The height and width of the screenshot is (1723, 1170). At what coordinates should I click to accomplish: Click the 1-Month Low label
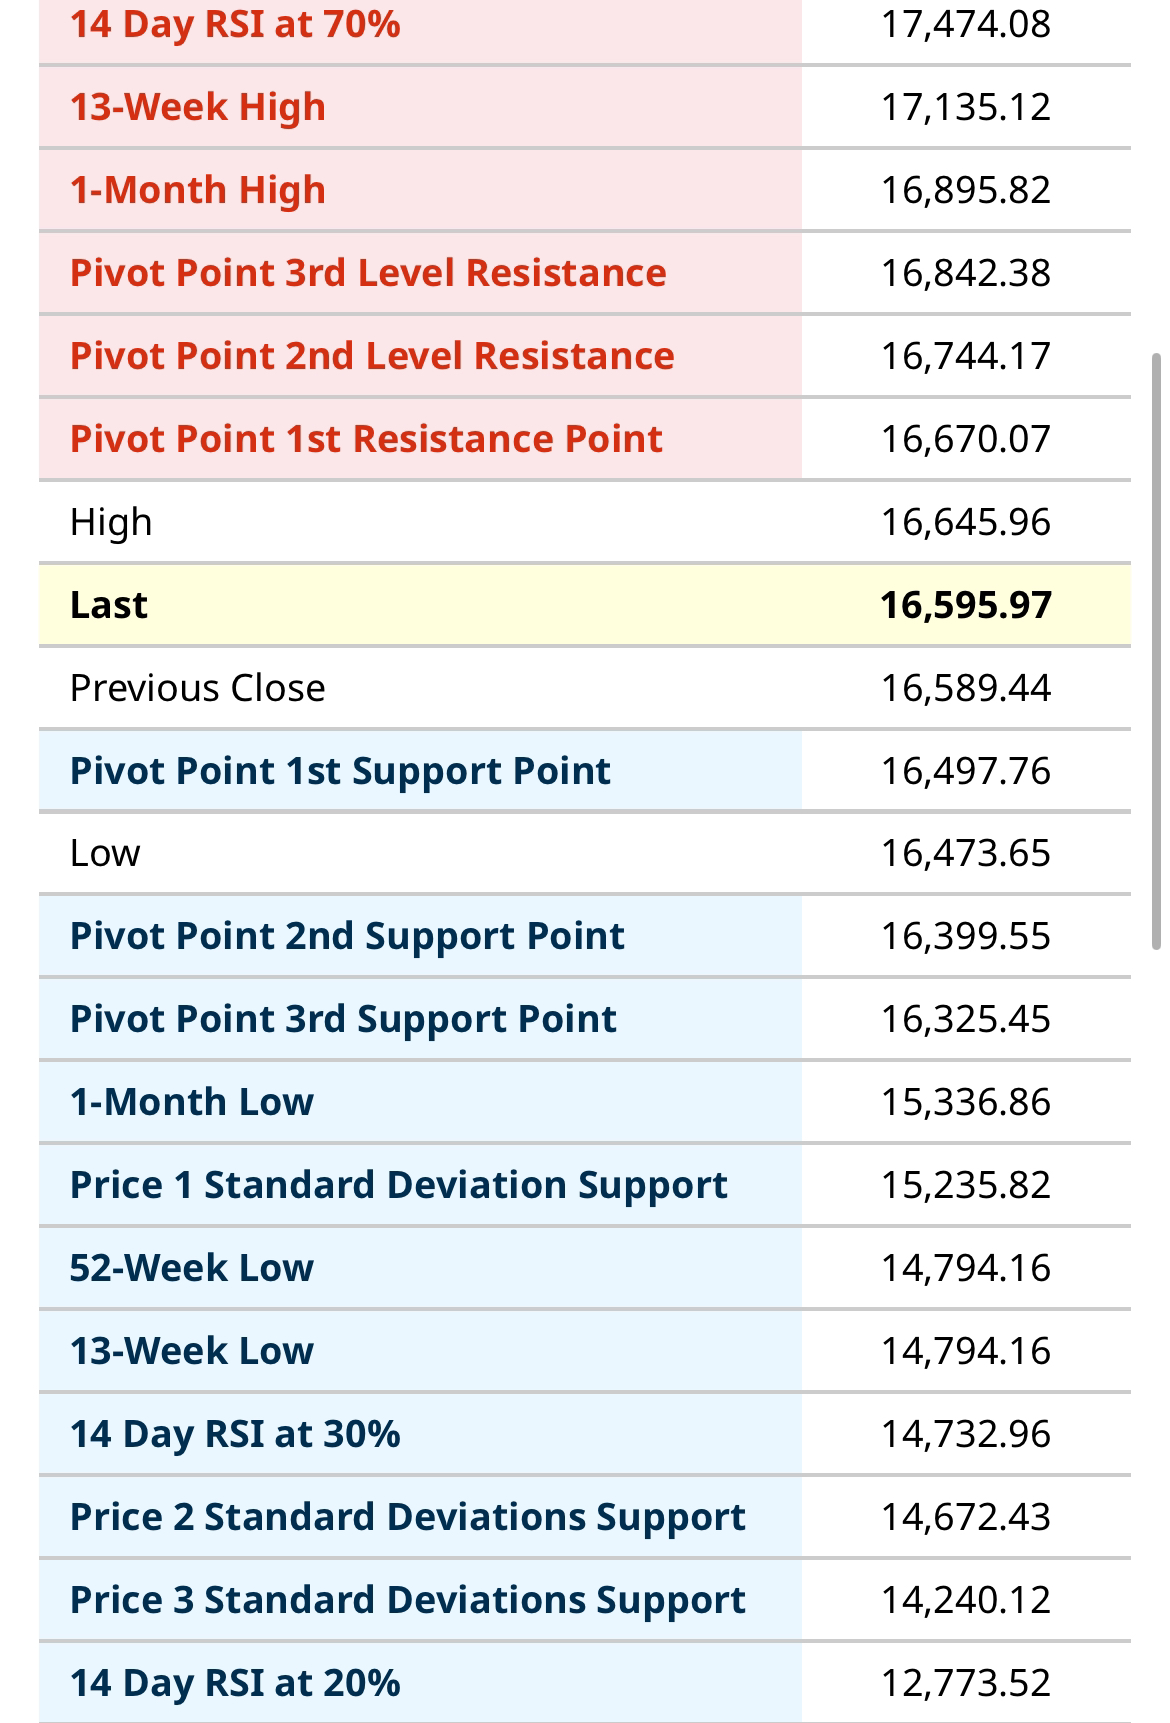tap(192, 1102)
